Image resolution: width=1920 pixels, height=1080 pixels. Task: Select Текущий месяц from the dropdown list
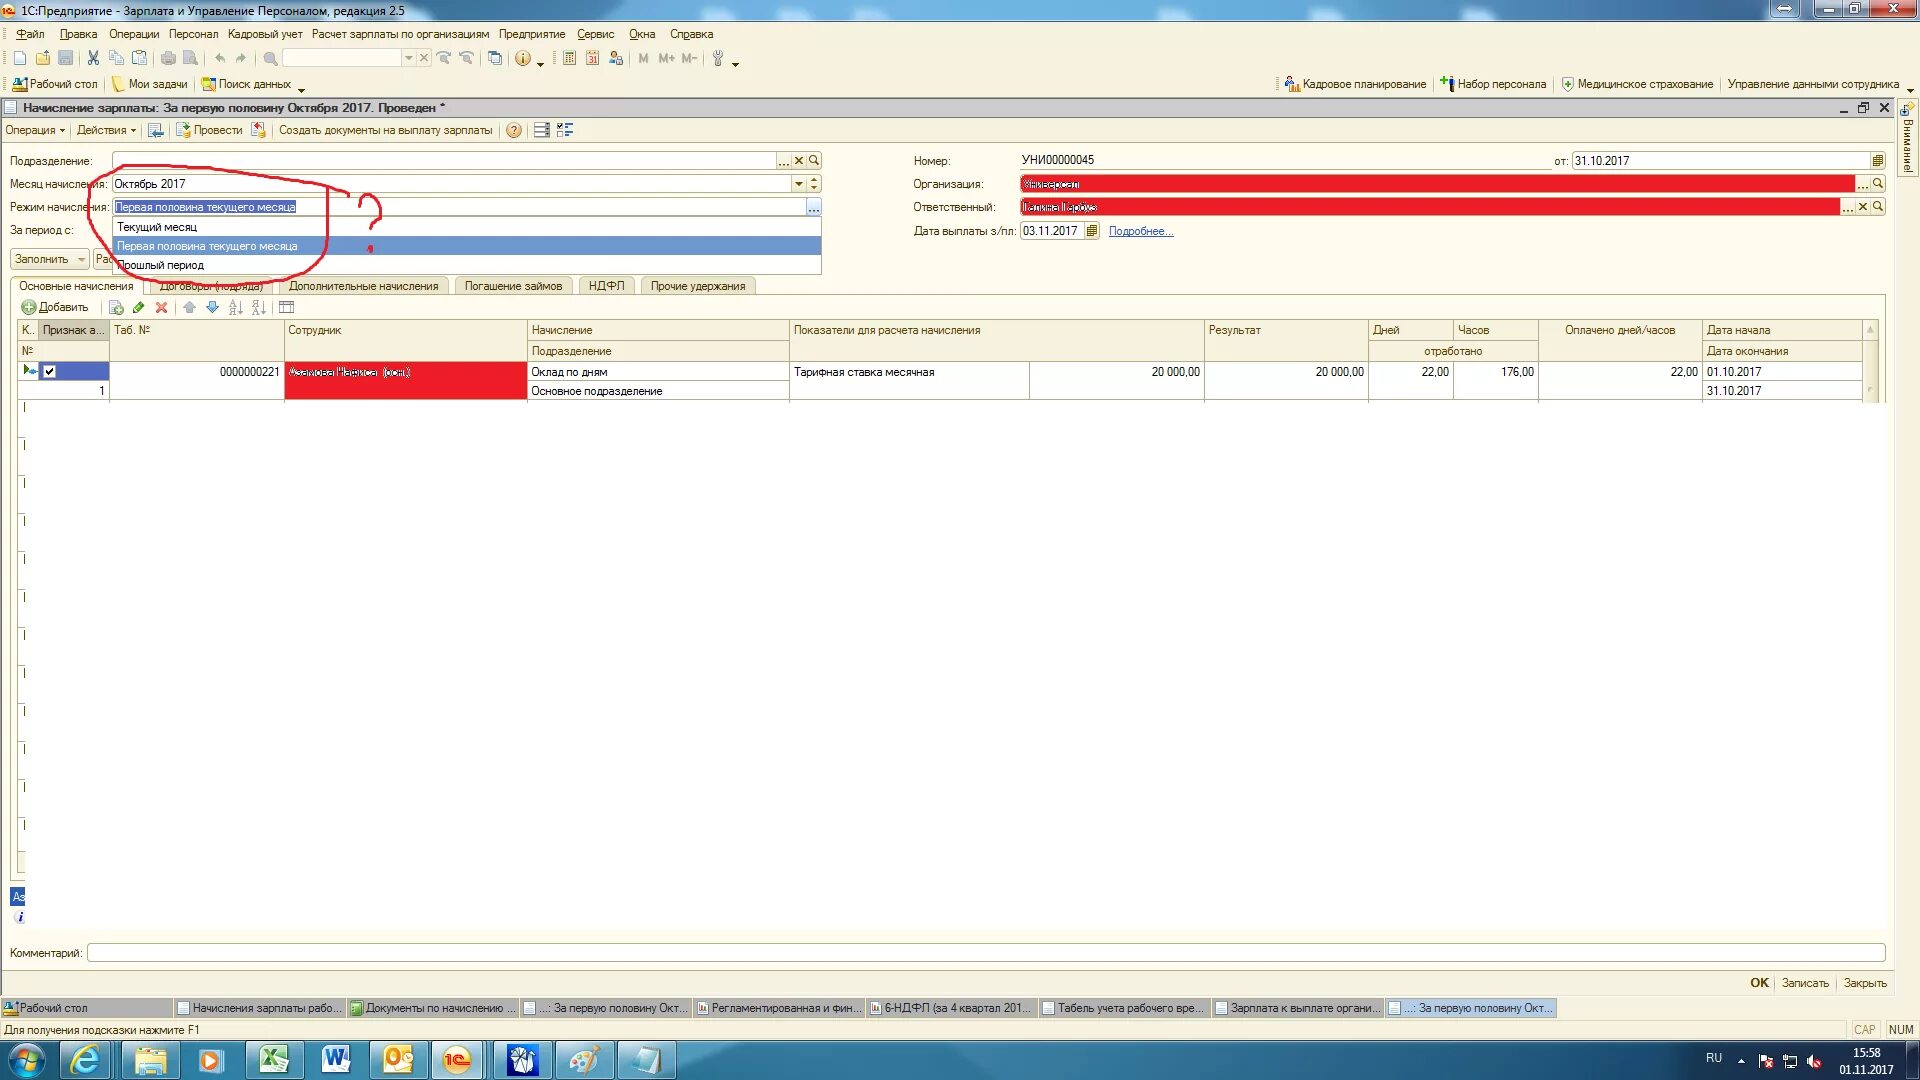pyautogui.click(x=157, y=228)
